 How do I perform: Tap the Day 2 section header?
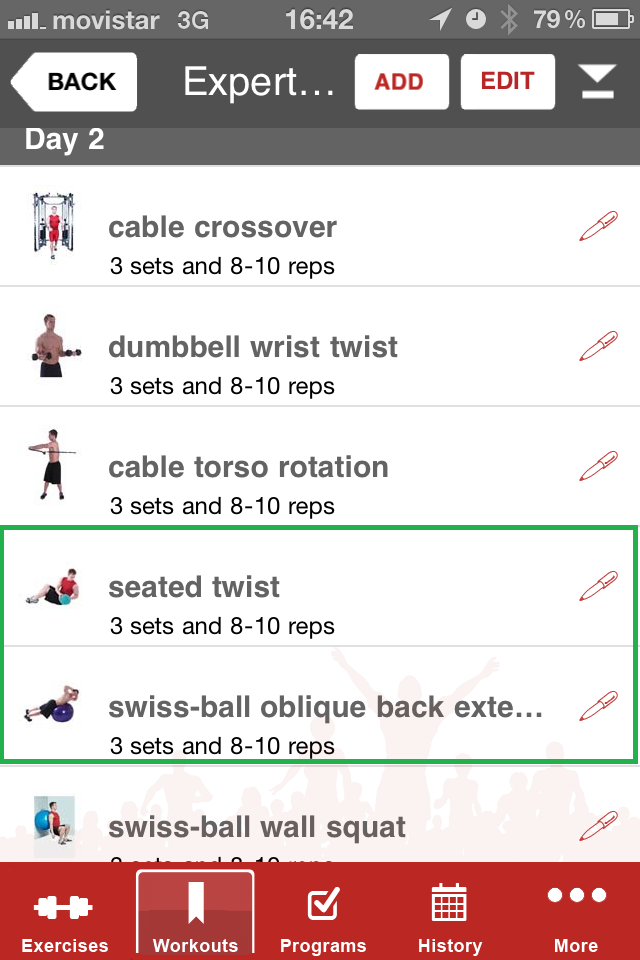point(320,140)
